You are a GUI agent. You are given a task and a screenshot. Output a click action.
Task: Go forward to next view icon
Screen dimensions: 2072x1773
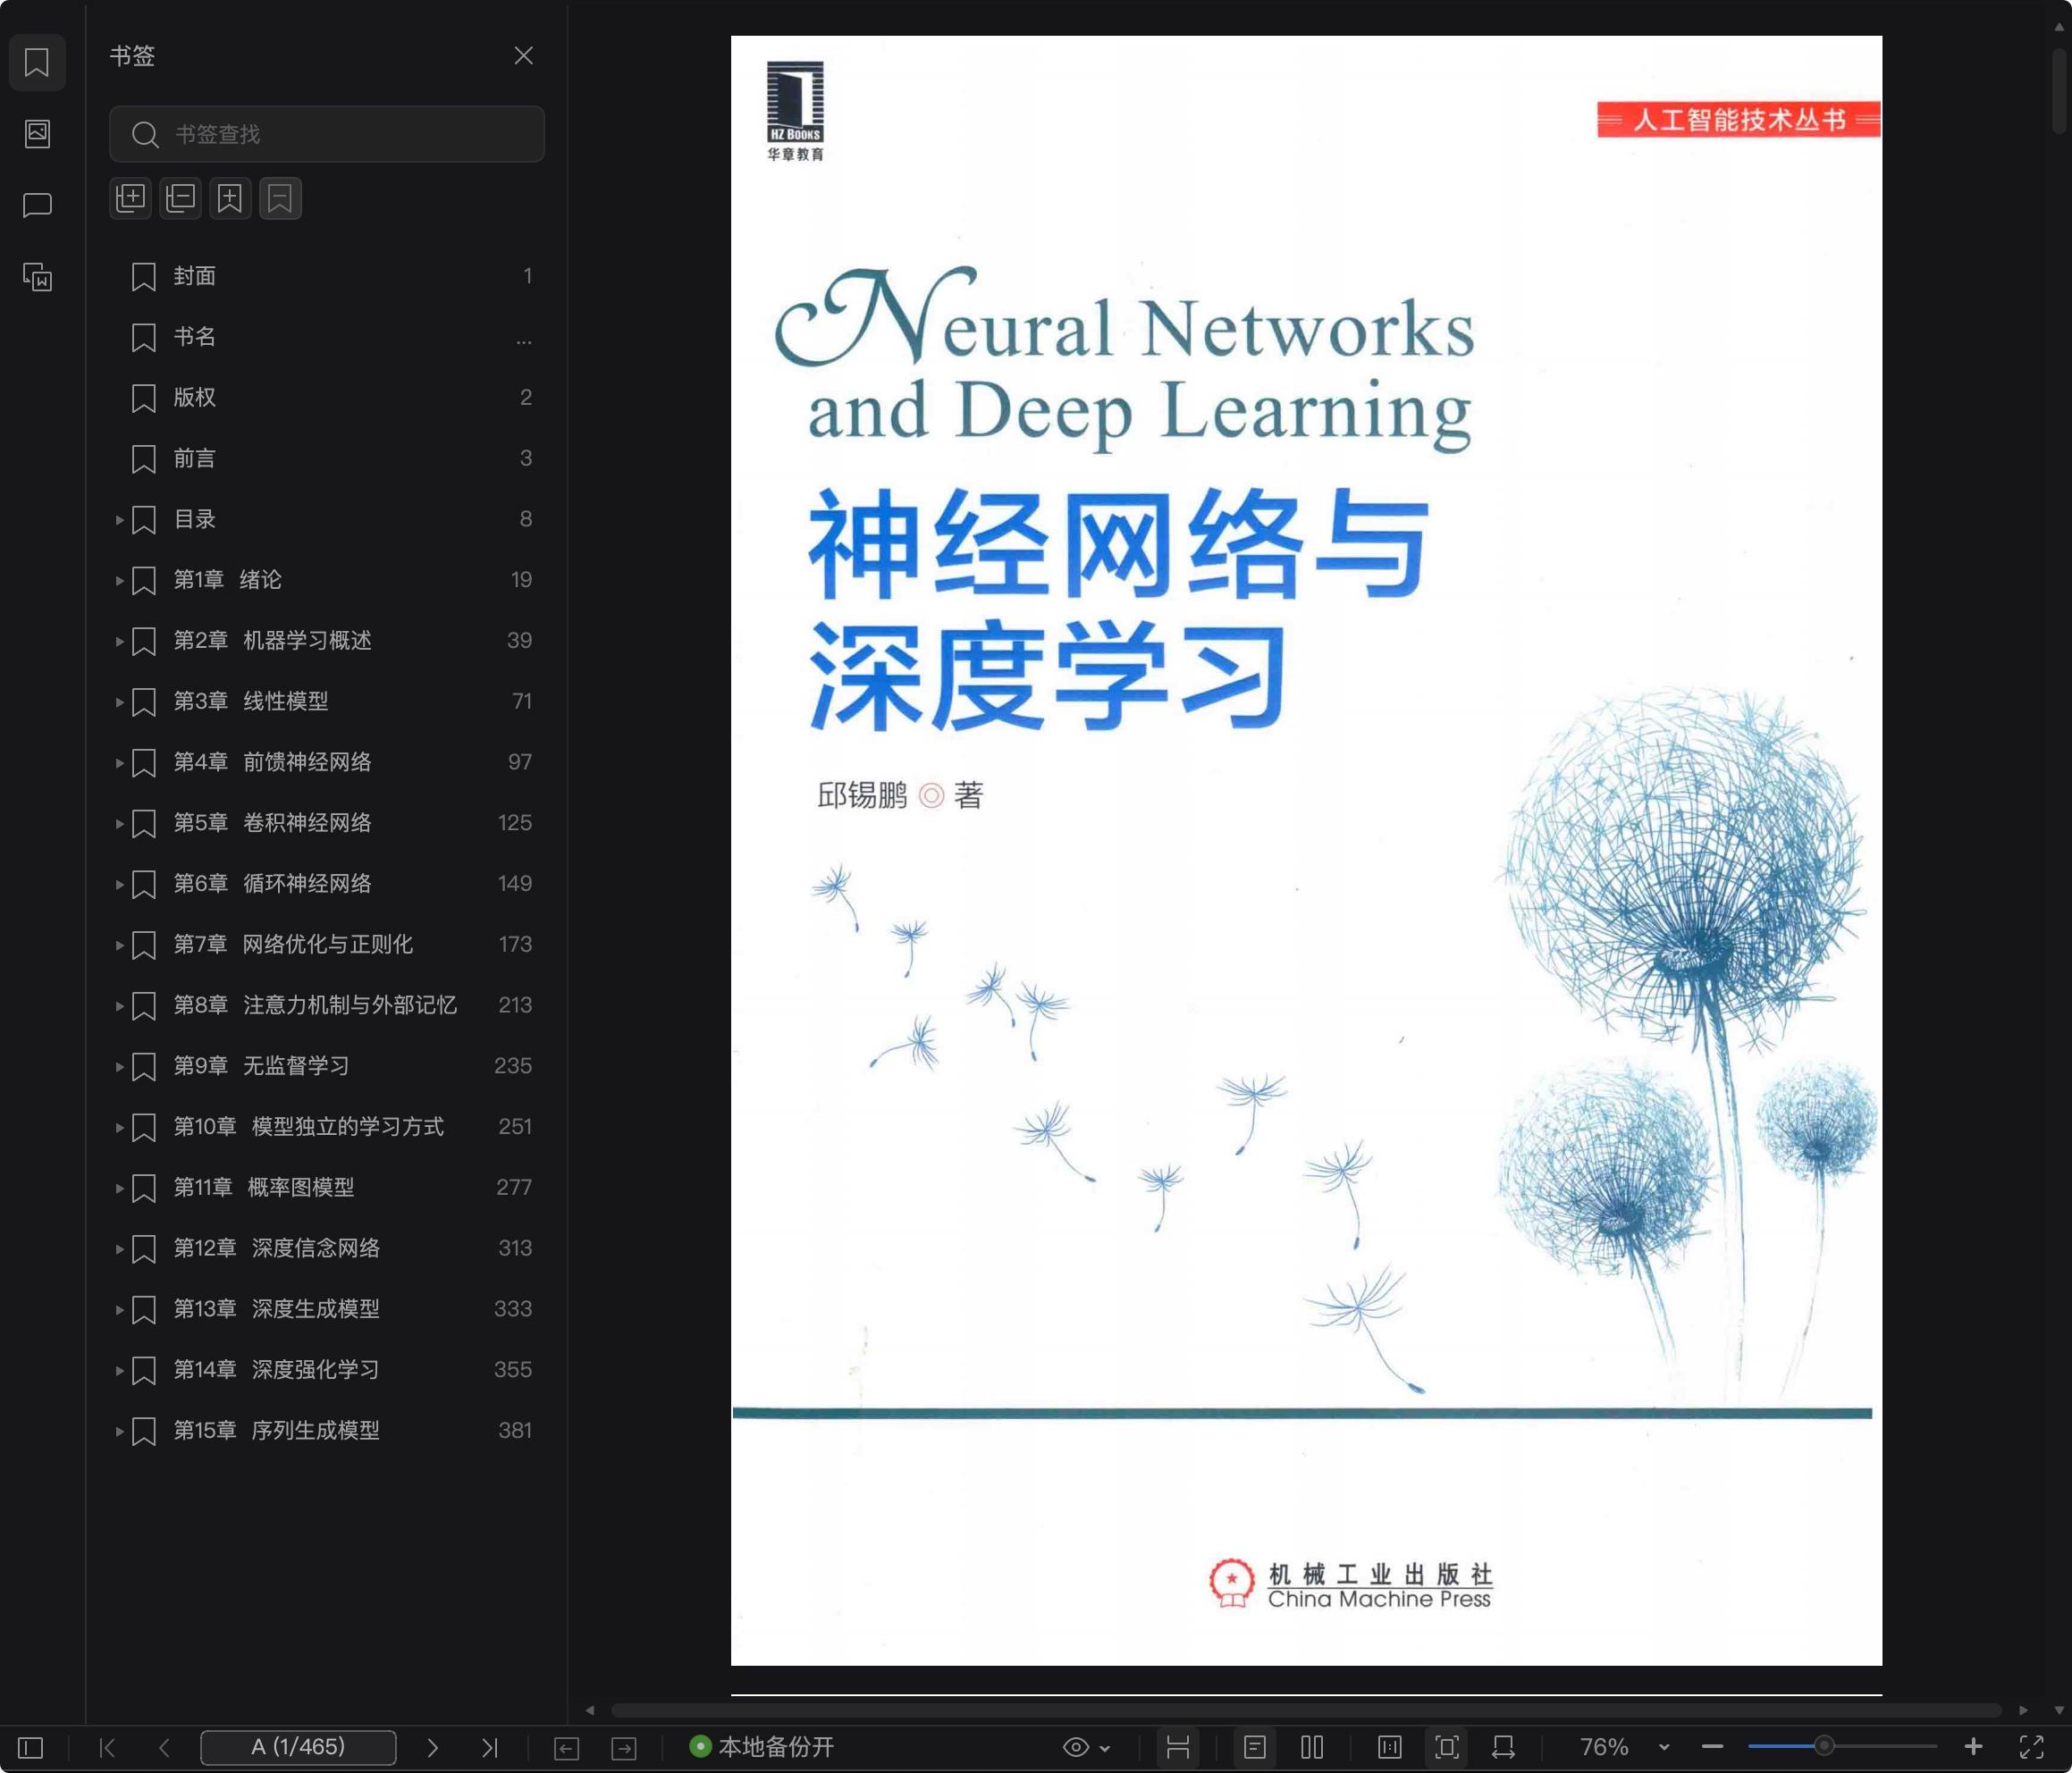[624, 1748]
